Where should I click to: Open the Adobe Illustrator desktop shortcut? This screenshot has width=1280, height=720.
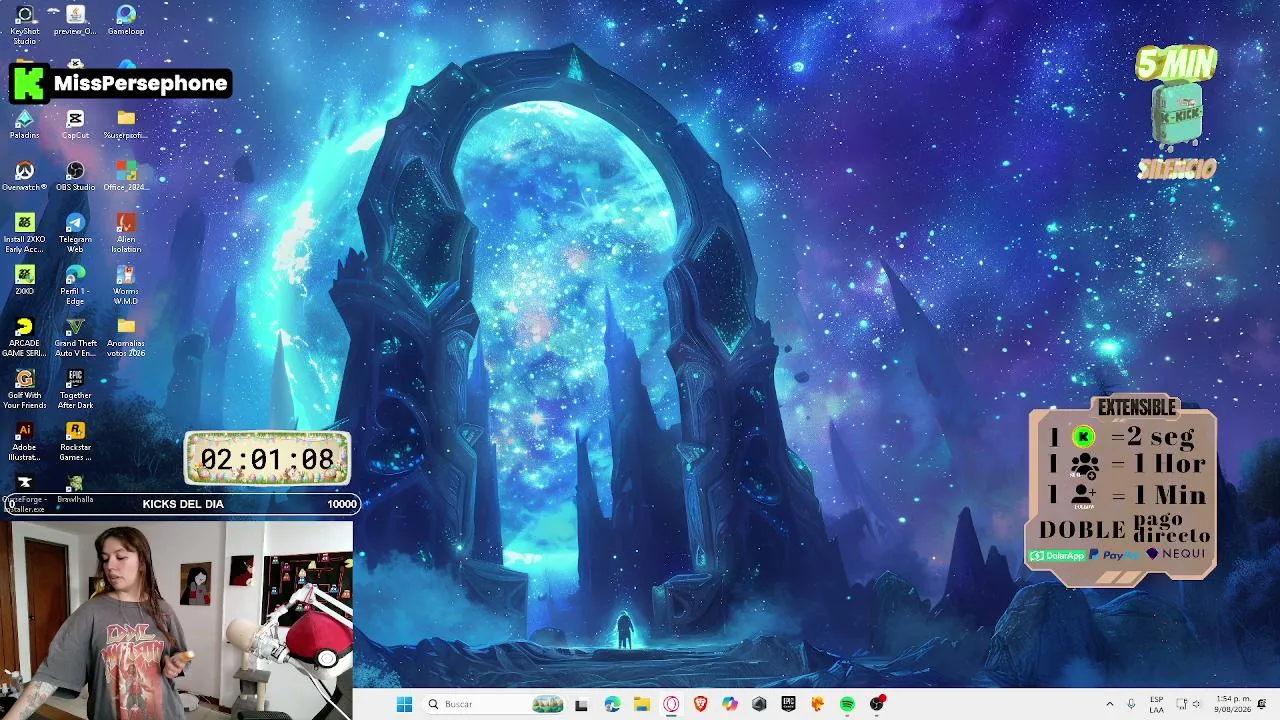[x=25, y=441]
